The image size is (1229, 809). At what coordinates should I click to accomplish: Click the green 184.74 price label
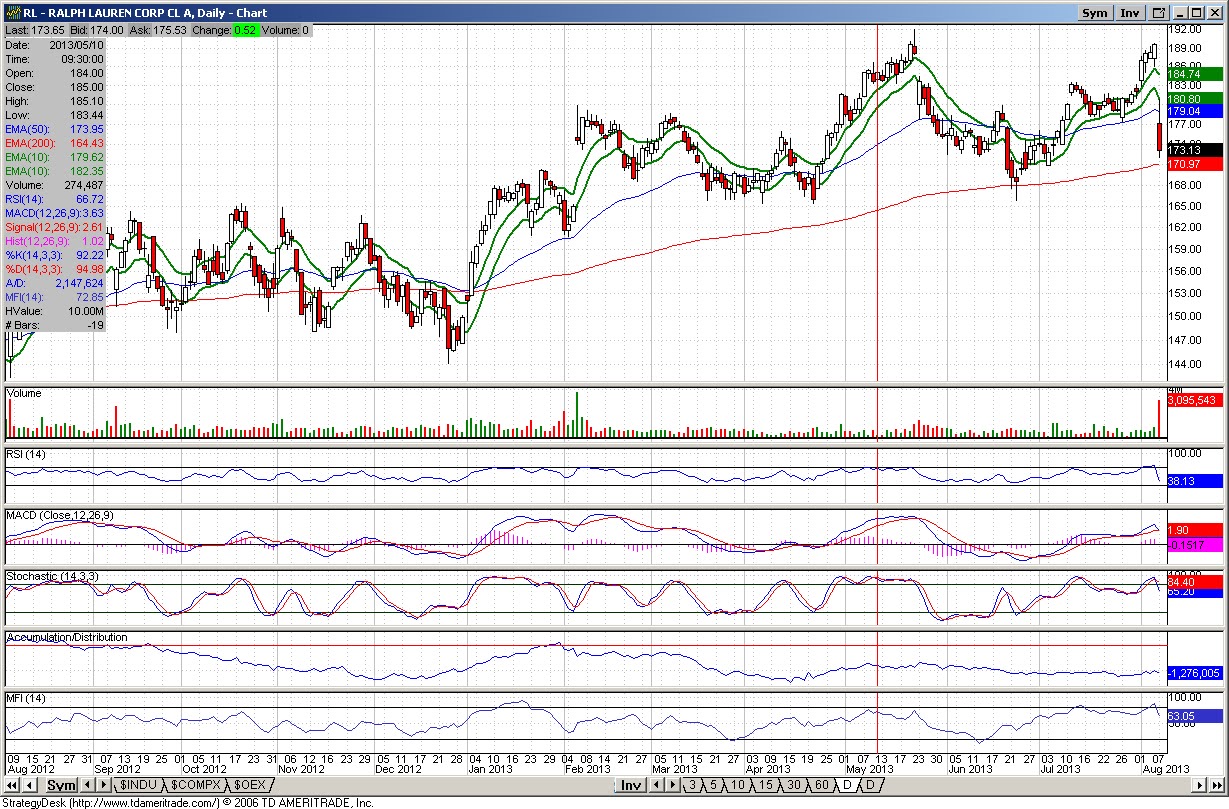pos(1195,74)
